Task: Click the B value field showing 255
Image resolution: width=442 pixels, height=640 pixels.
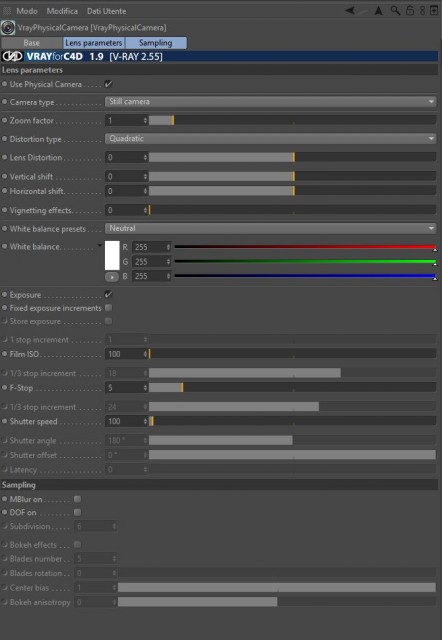Action: coord(149,276)
